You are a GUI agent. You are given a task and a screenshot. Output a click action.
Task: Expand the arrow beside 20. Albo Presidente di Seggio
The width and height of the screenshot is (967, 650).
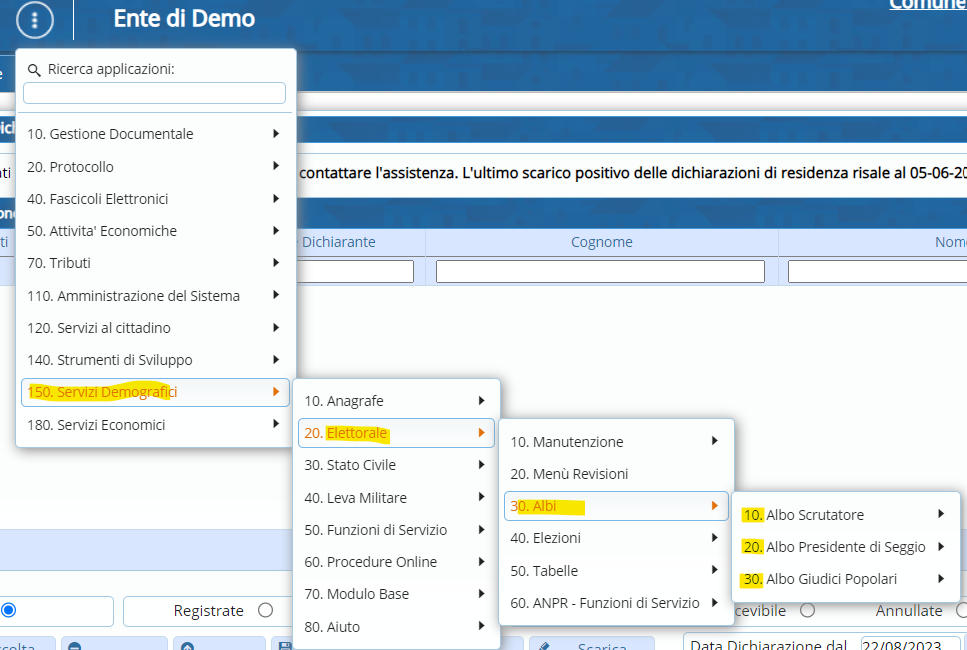941,547
